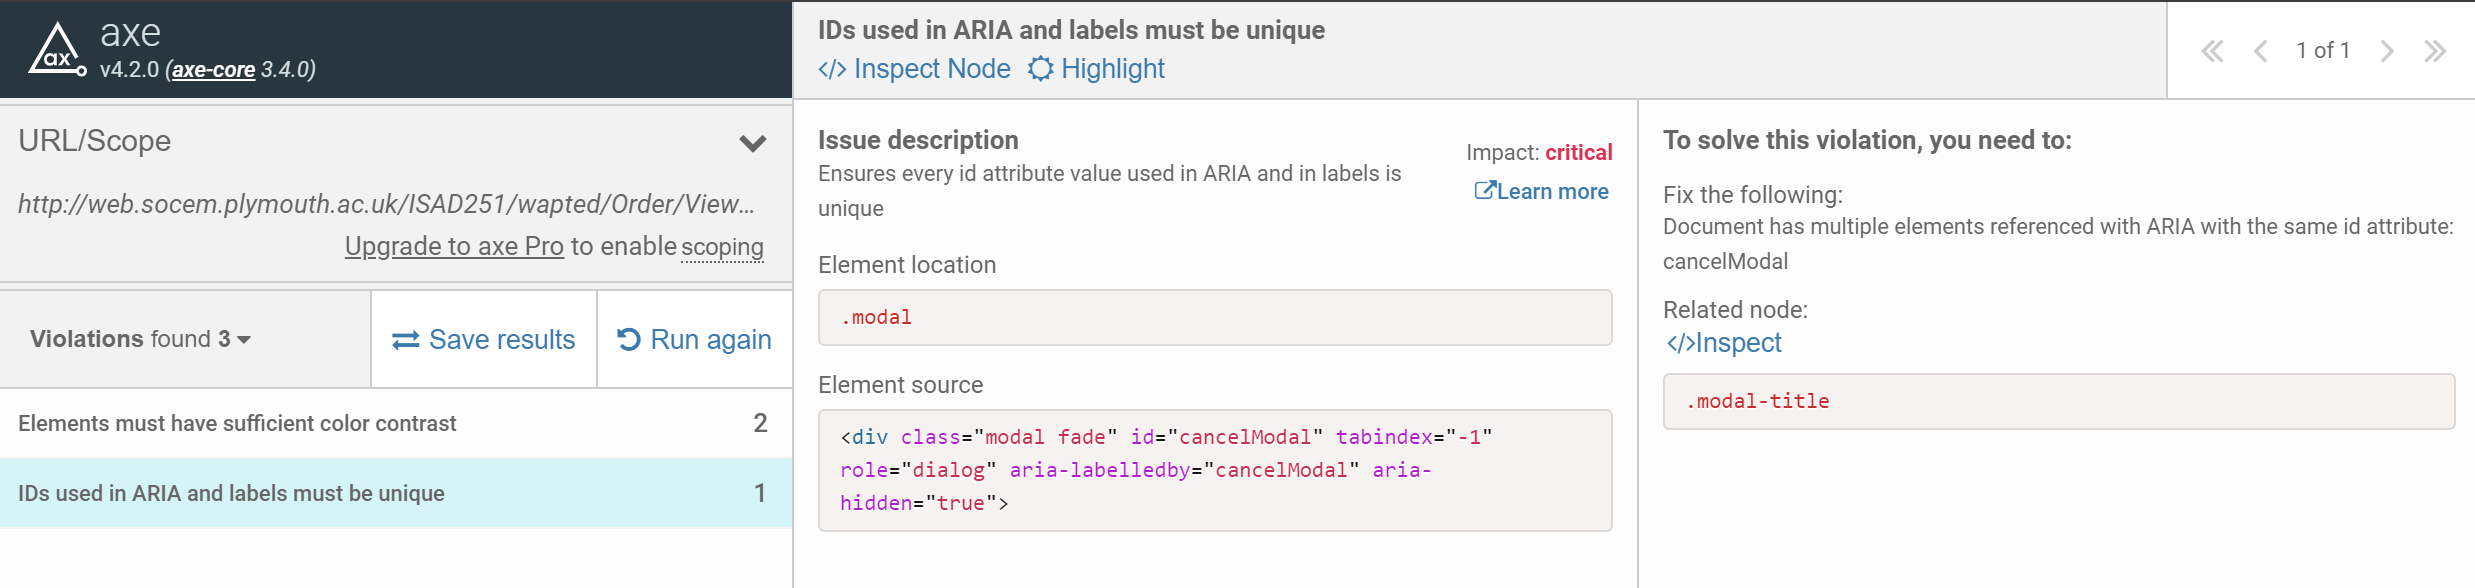The width and height of the screenshot is (2475, 588).
Task: Go to the previous issue with the left arrow
Action: 2260,51
